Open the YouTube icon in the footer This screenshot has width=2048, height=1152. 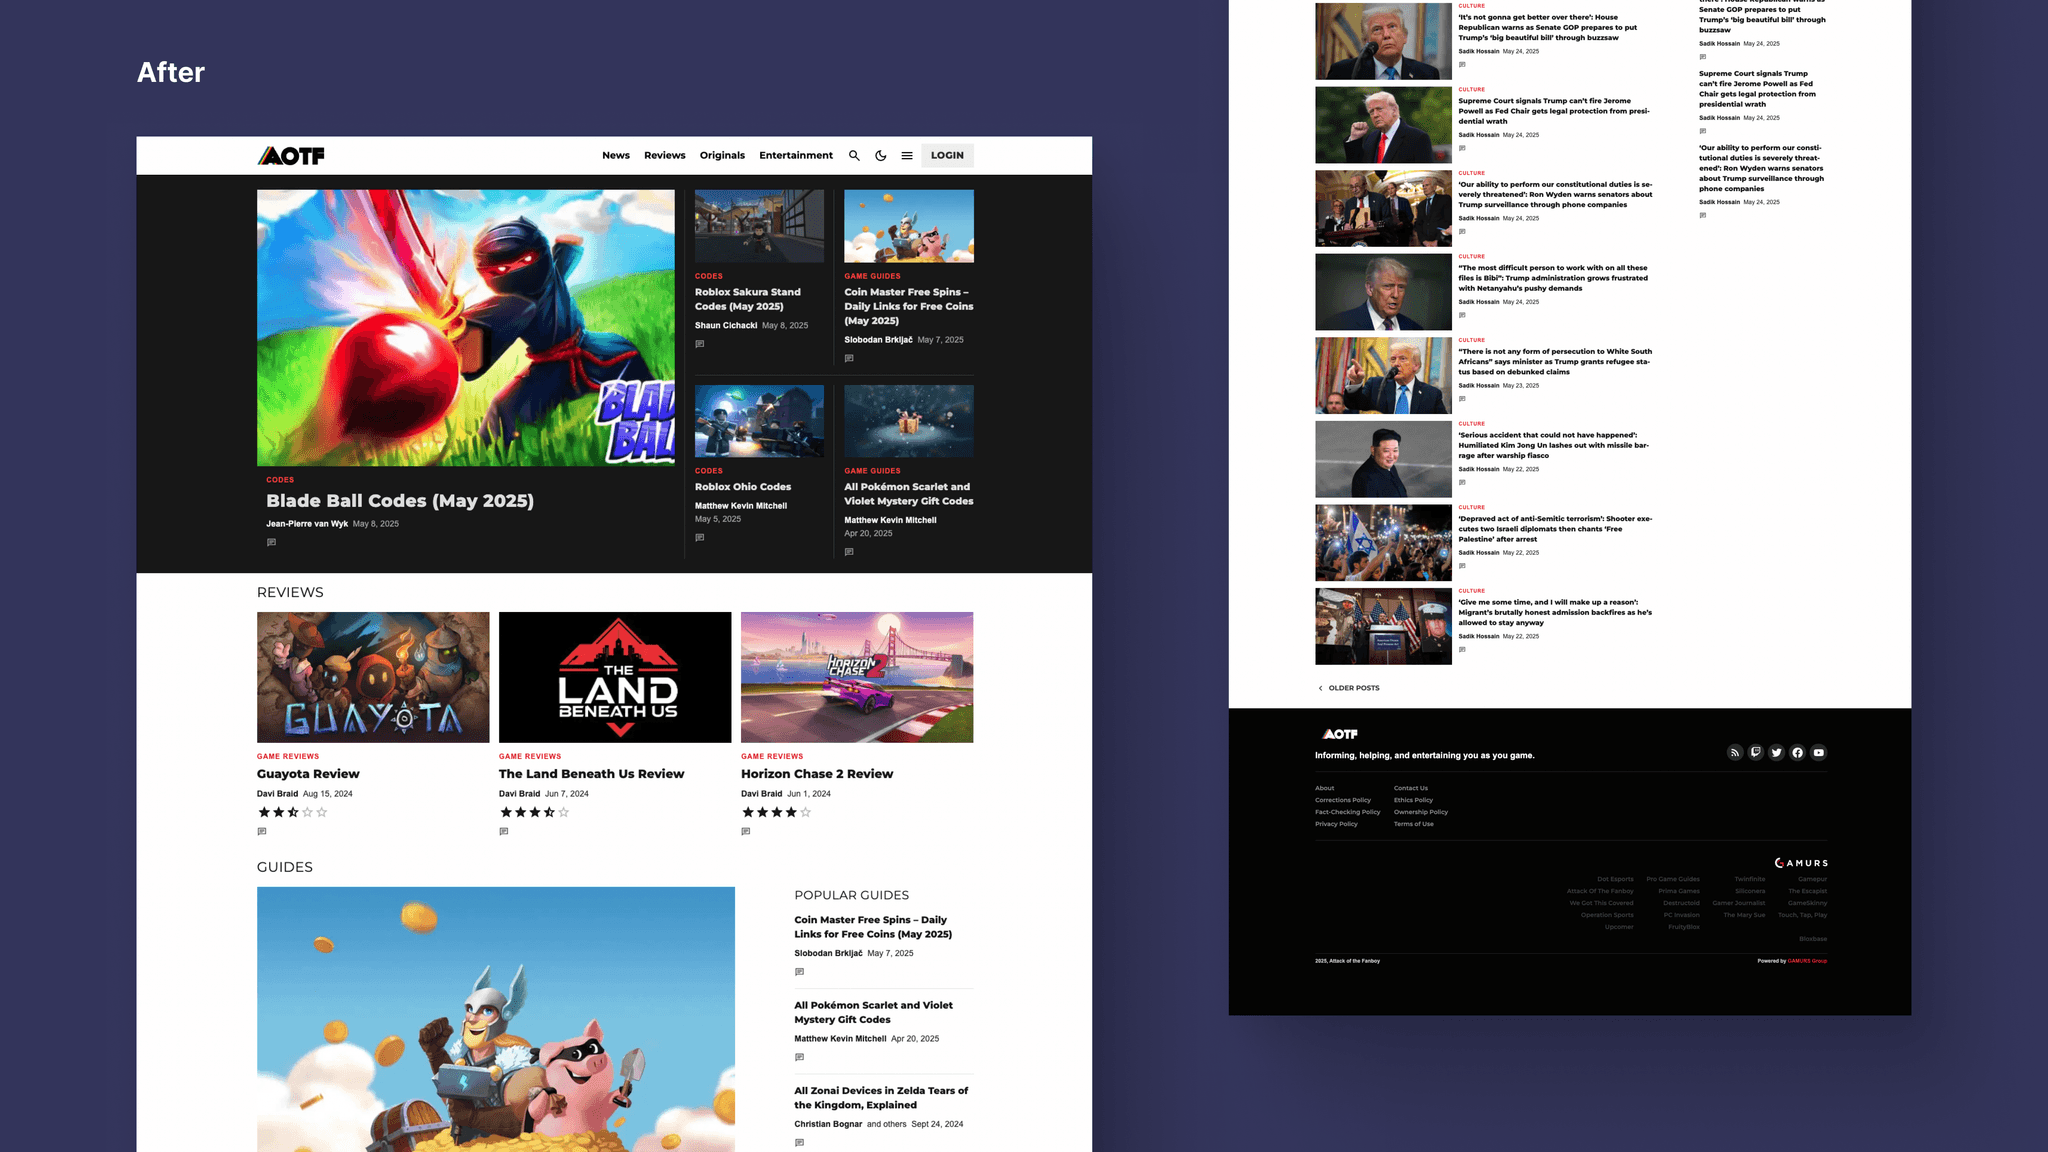1819,753
